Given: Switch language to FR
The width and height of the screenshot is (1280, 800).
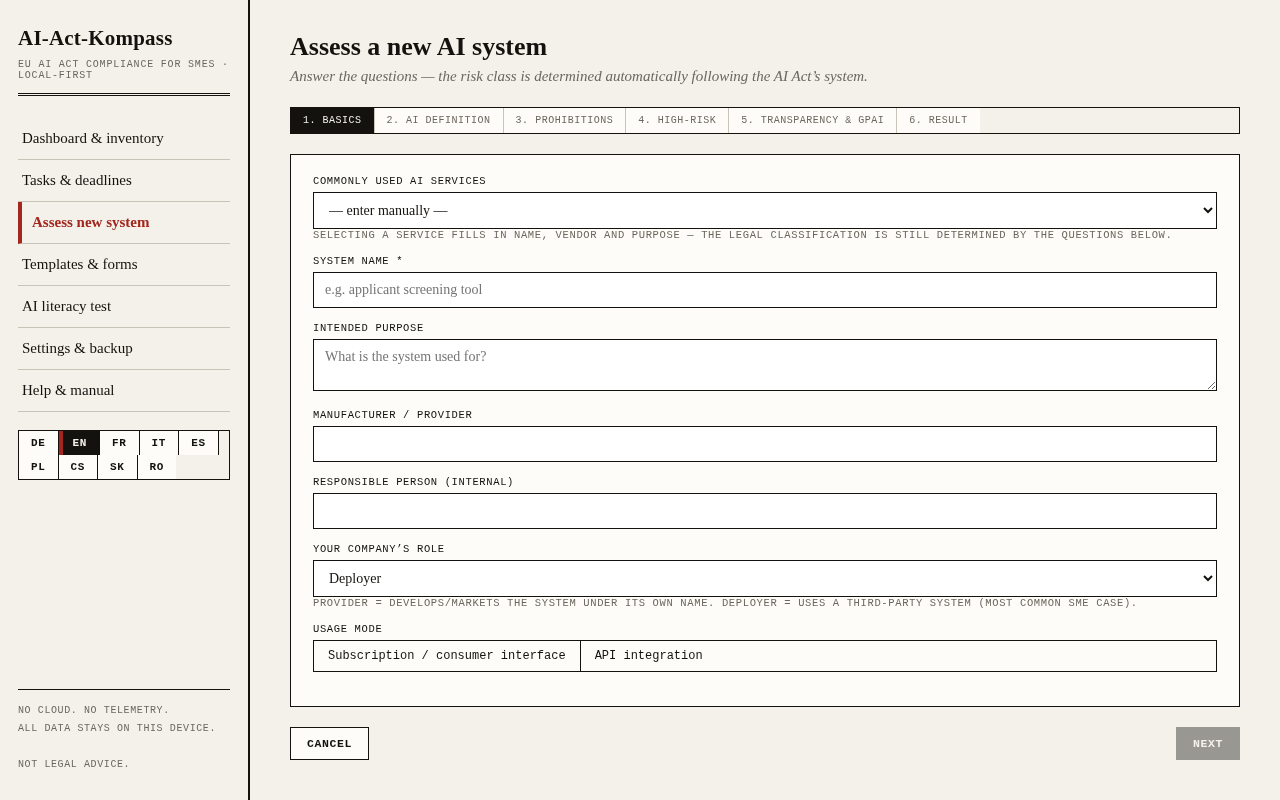Looking at the screenshot, I should click(x=119, y=443).
